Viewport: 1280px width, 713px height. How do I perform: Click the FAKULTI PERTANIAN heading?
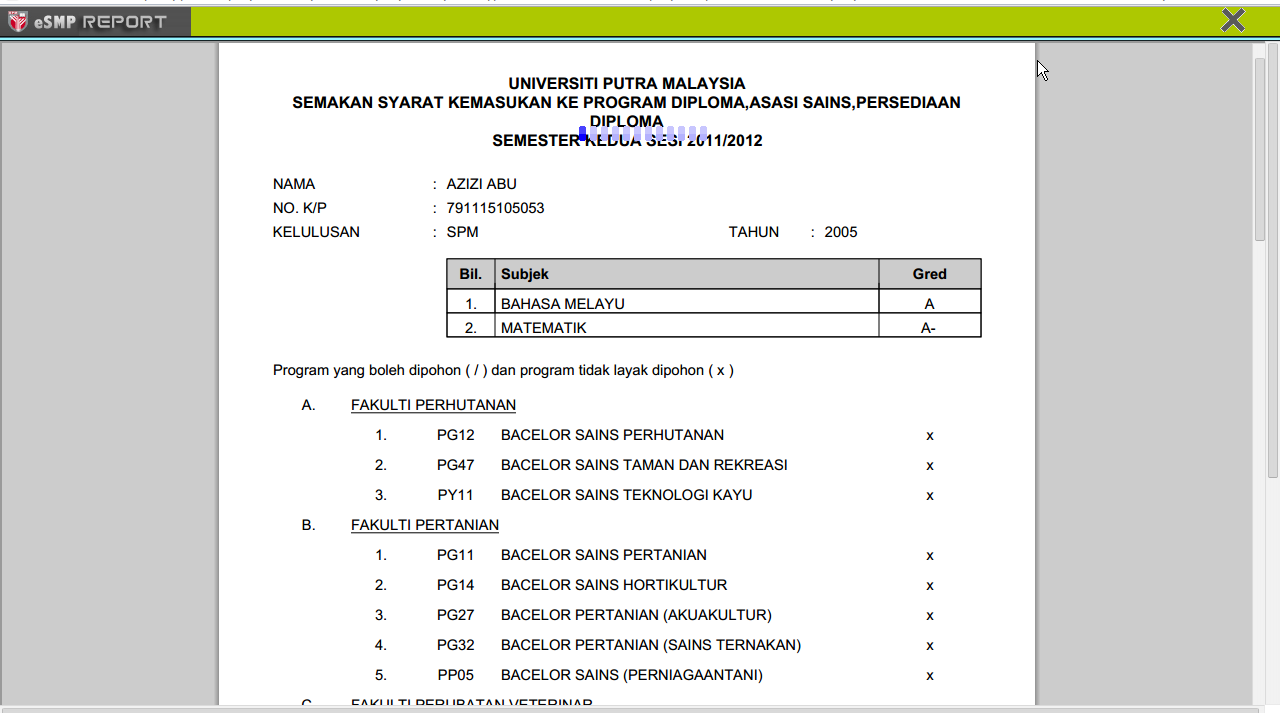tap(425, 525)
